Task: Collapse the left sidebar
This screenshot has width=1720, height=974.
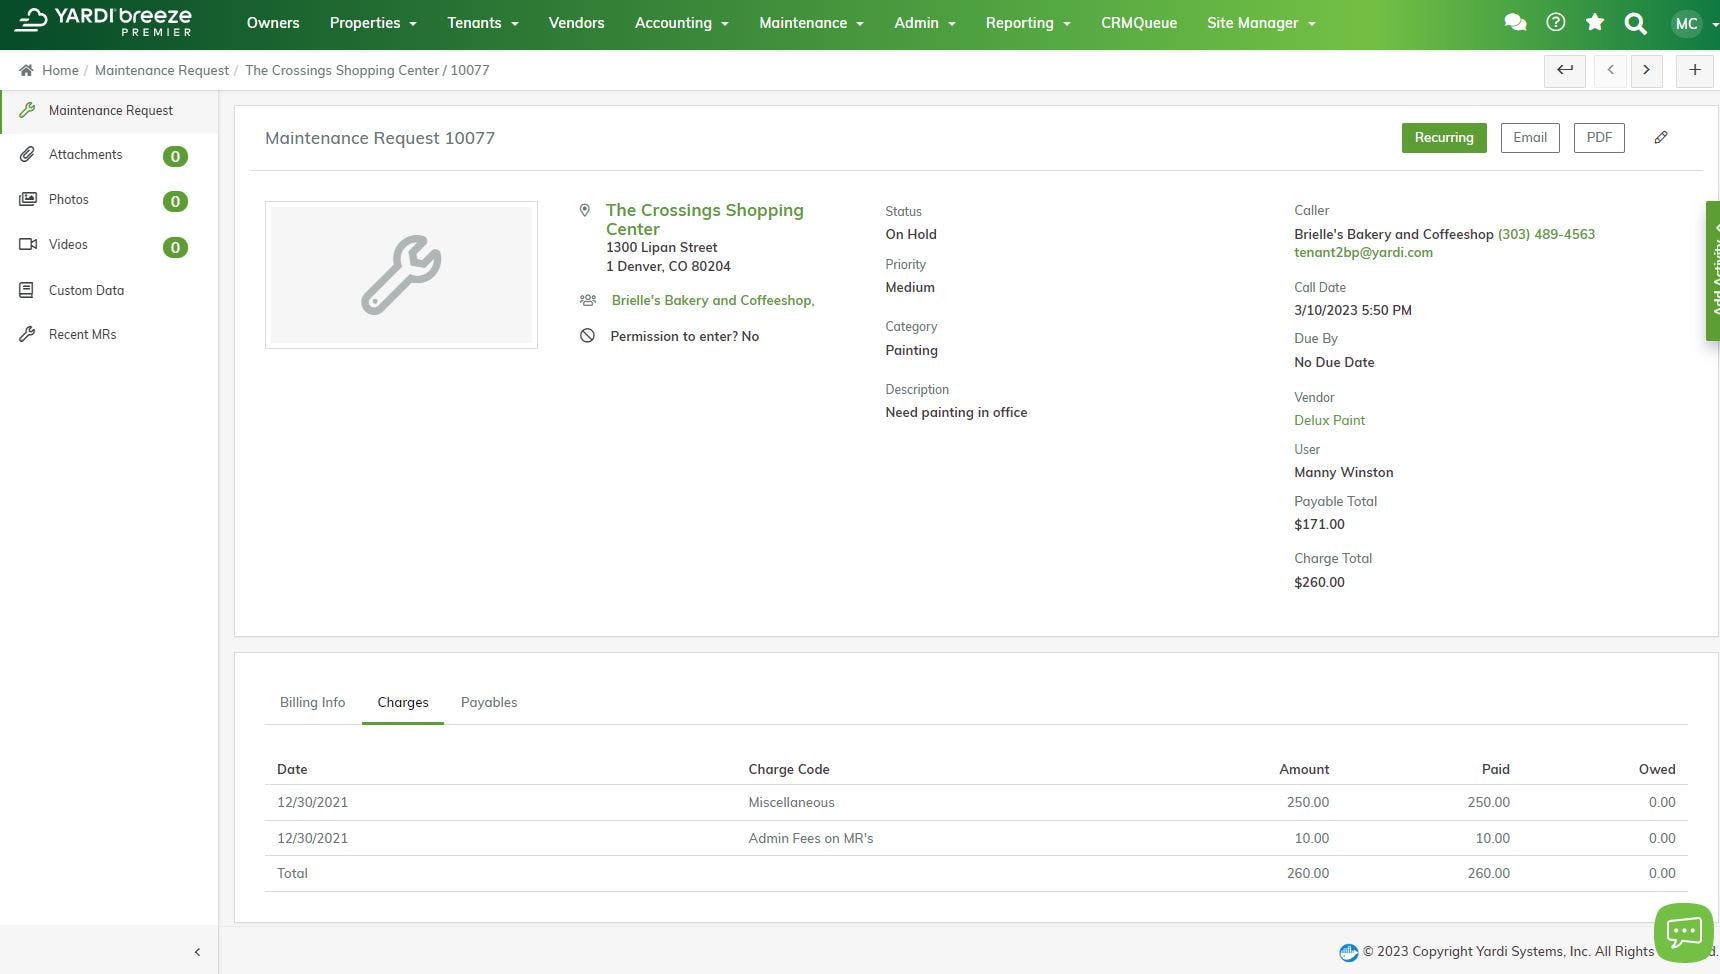Action: (x=197, y=951)
